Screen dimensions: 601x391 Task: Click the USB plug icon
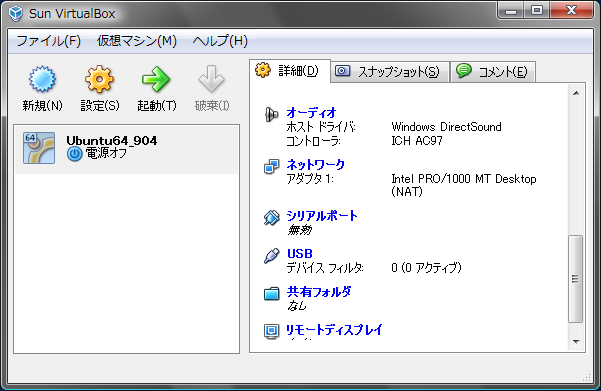271,256
